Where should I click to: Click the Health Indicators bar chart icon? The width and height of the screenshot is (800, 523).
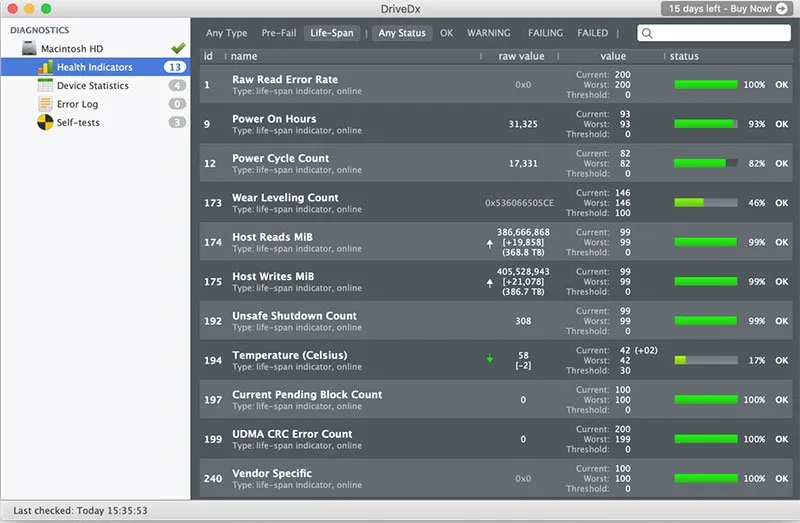pyautogui.click(x=45, y=67)
